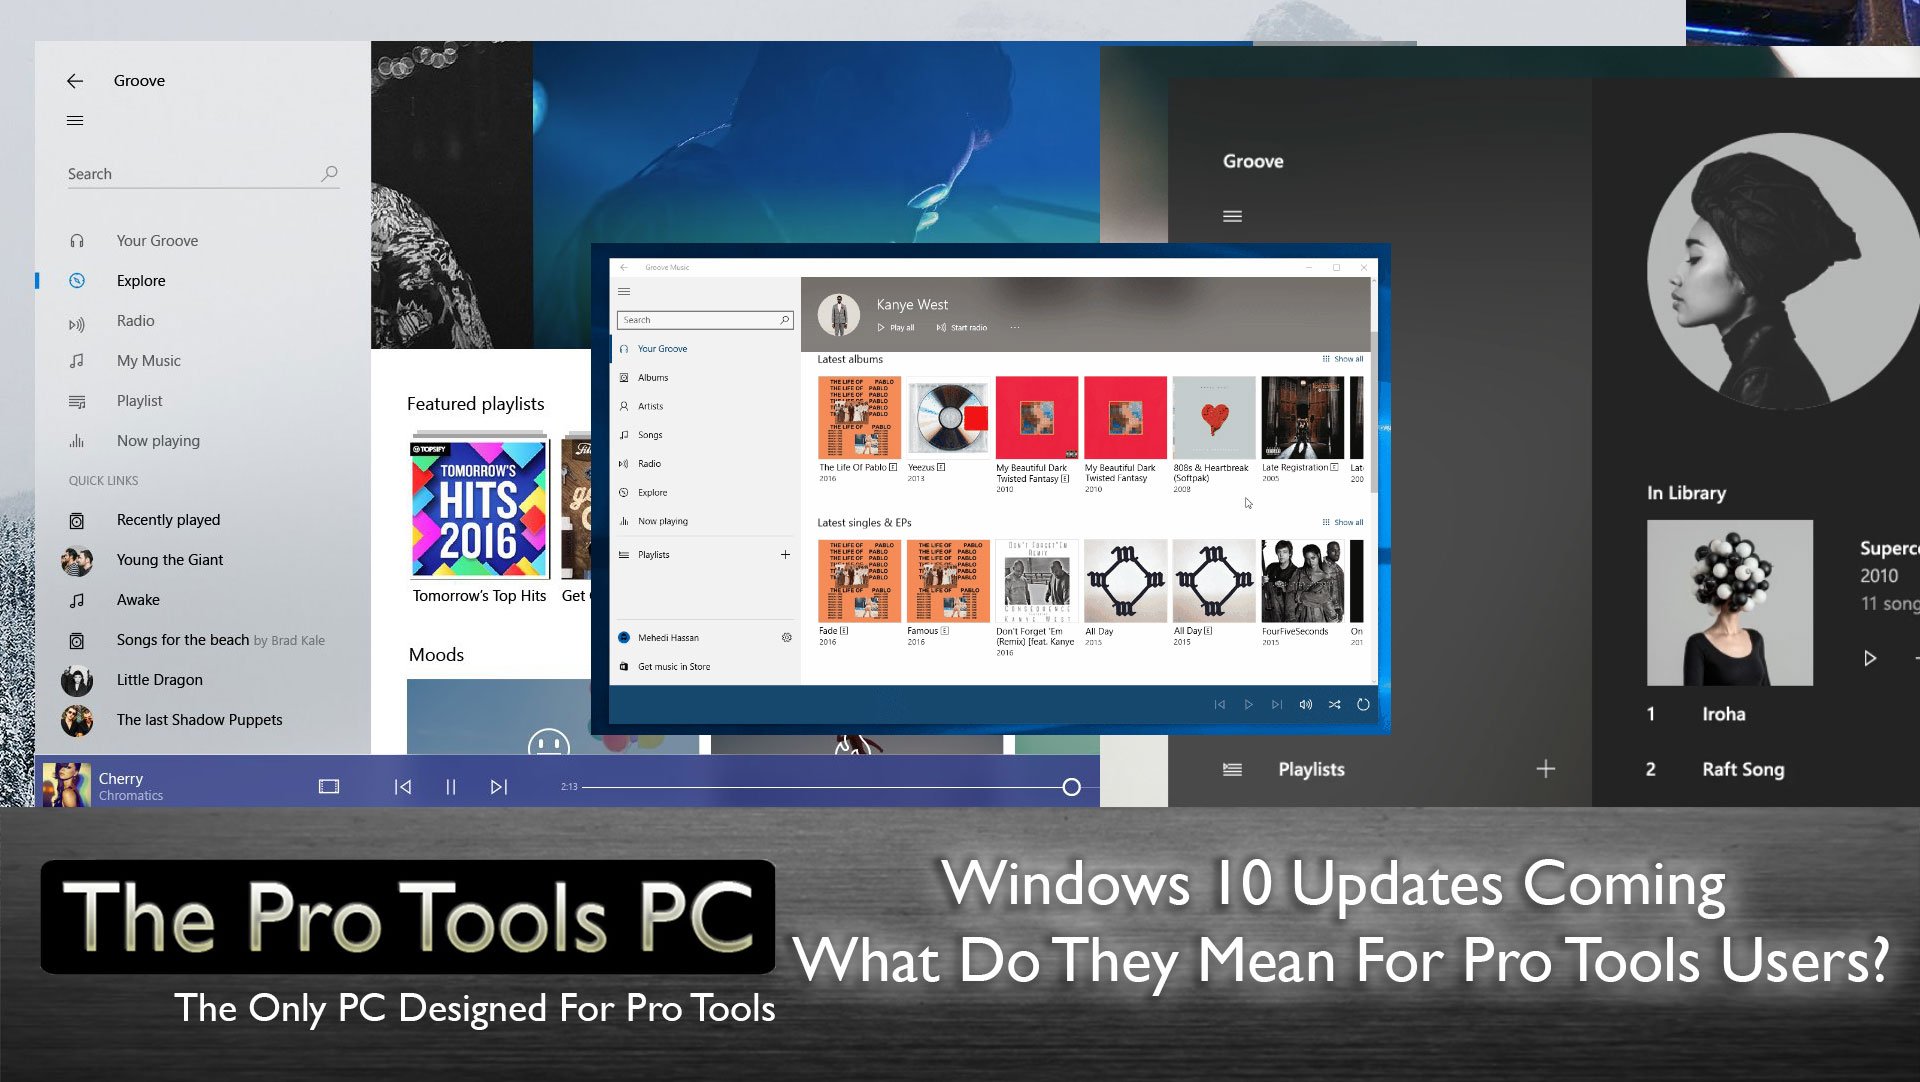The height and width of the screenshot is (1082, 1920).
Task: Open the Young the Giant quick link
Action: pos(170,560)
